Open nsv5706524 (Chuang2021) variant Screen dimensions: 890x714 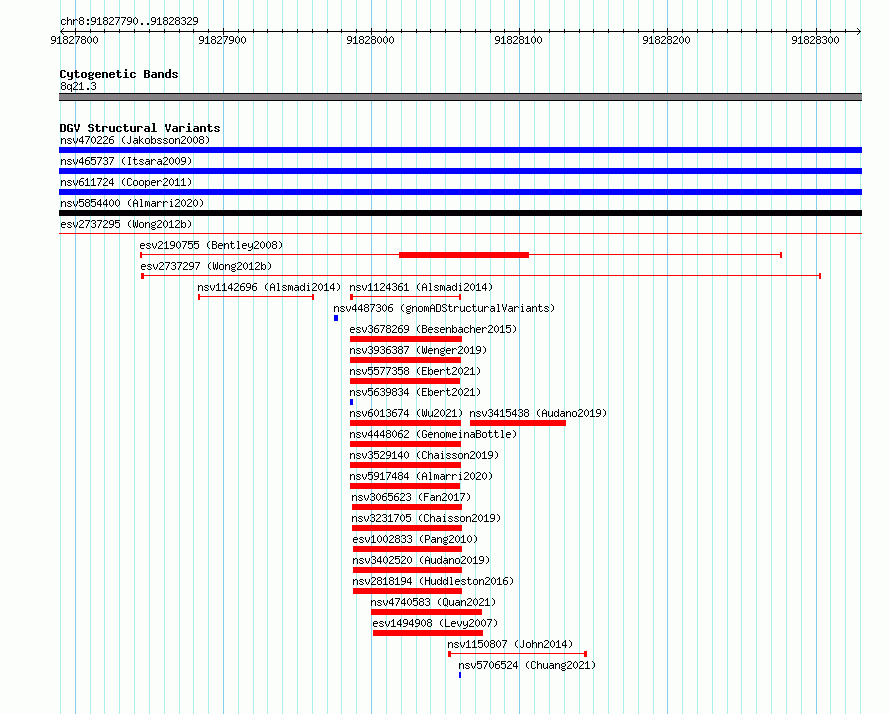[x=527, y=665]
